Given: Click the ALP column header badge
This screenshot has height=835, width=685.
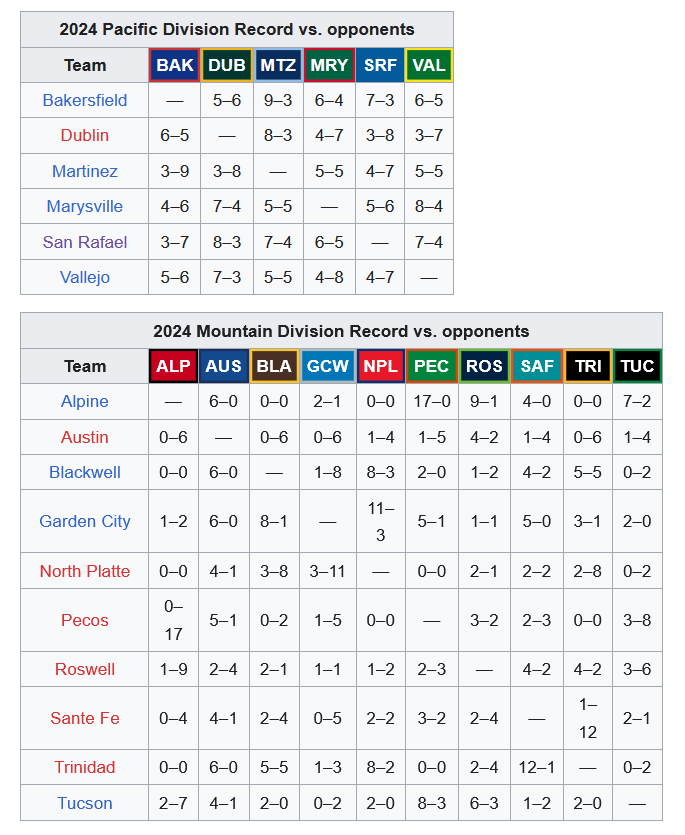Looking at the screenshot, I should point(174,366).
